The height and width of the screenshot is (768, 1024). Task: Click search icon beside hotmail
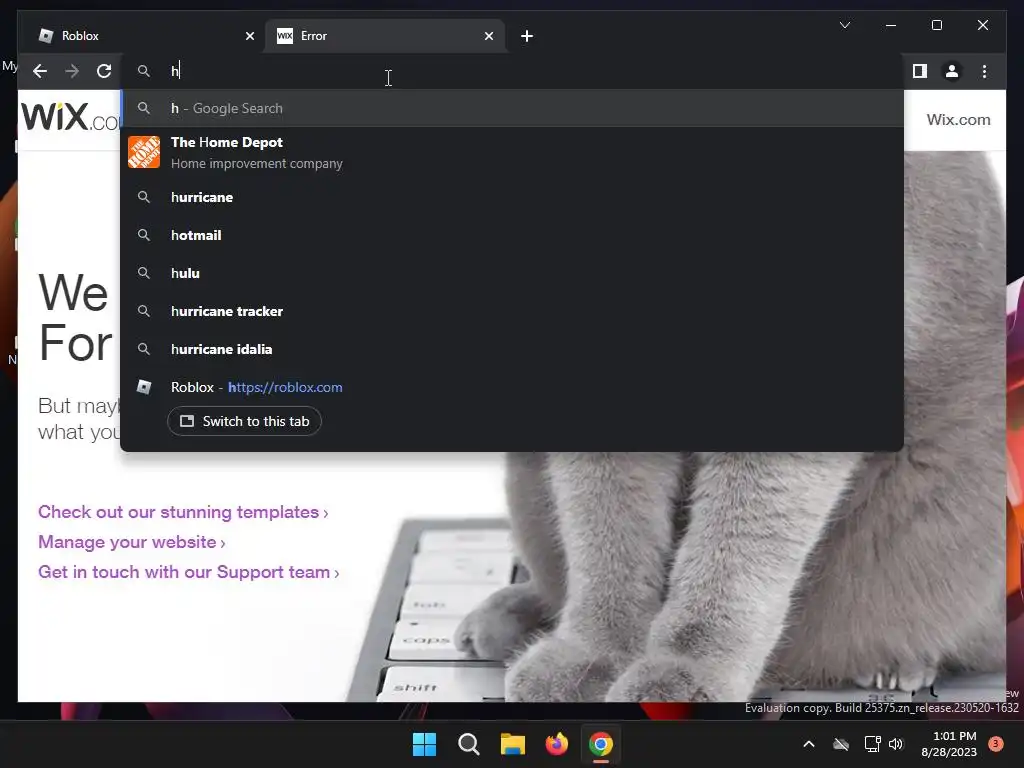pos(144,235)
